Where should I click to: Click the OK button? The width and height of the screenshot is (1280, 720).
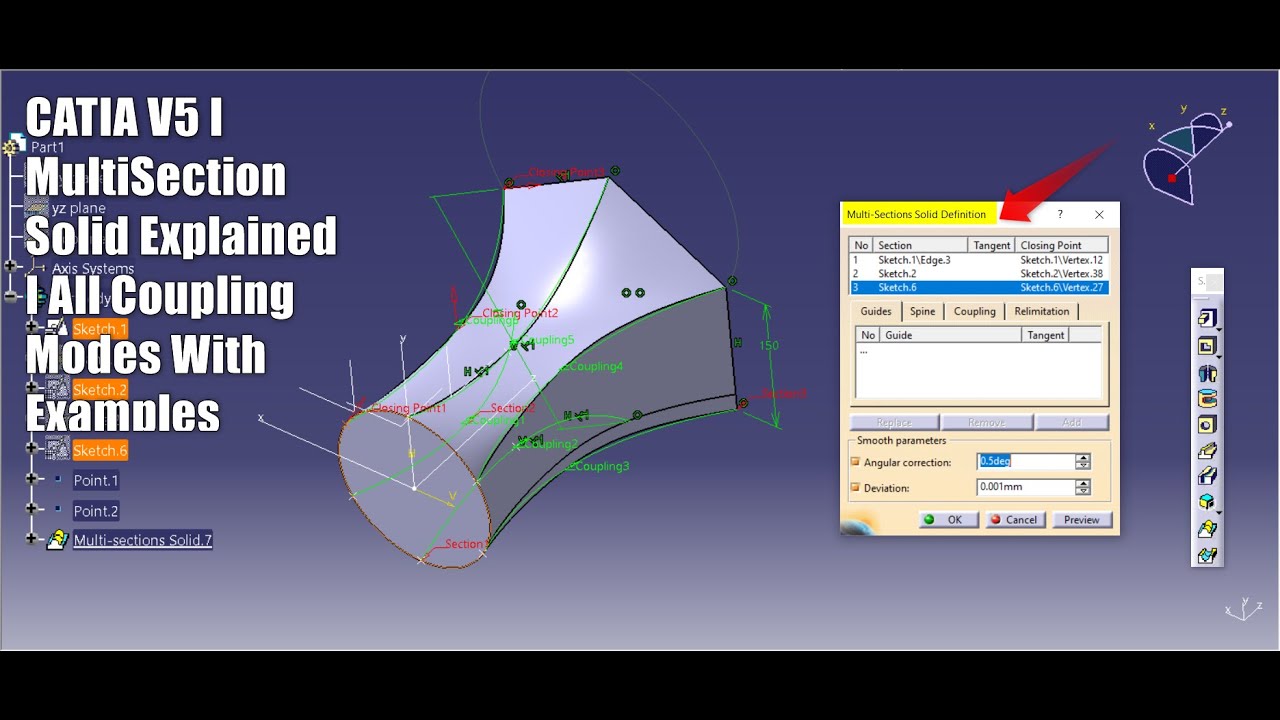pos(948,520)
